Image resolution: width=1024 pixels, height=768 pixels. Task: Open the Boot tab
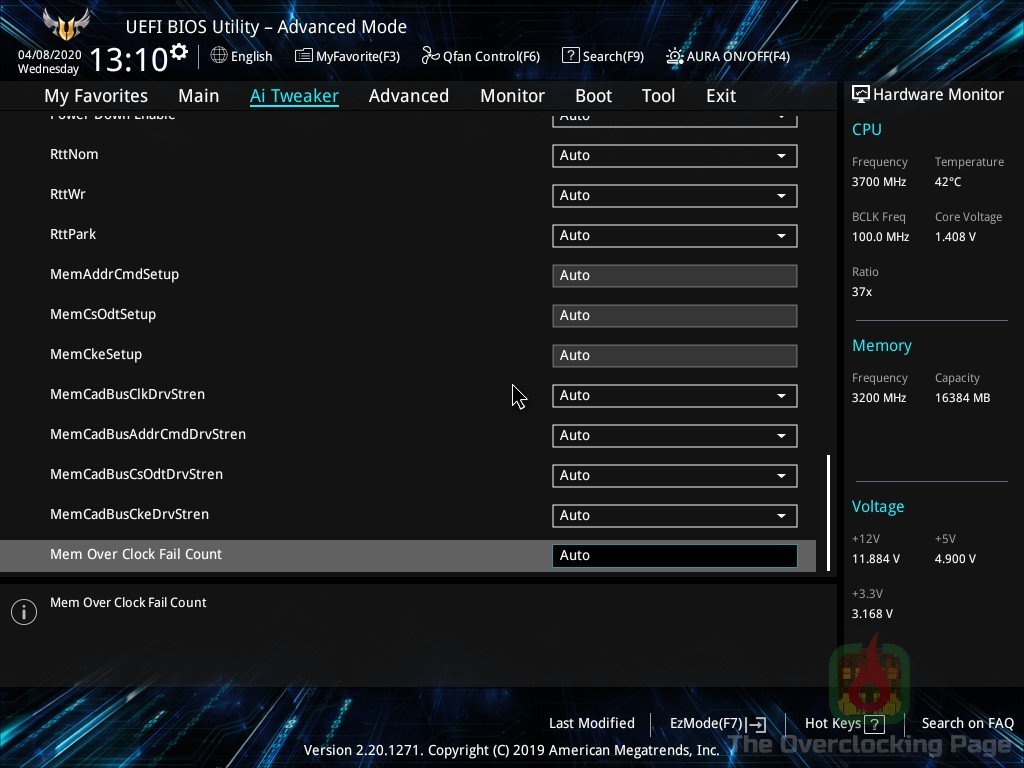tap(593, 96)
